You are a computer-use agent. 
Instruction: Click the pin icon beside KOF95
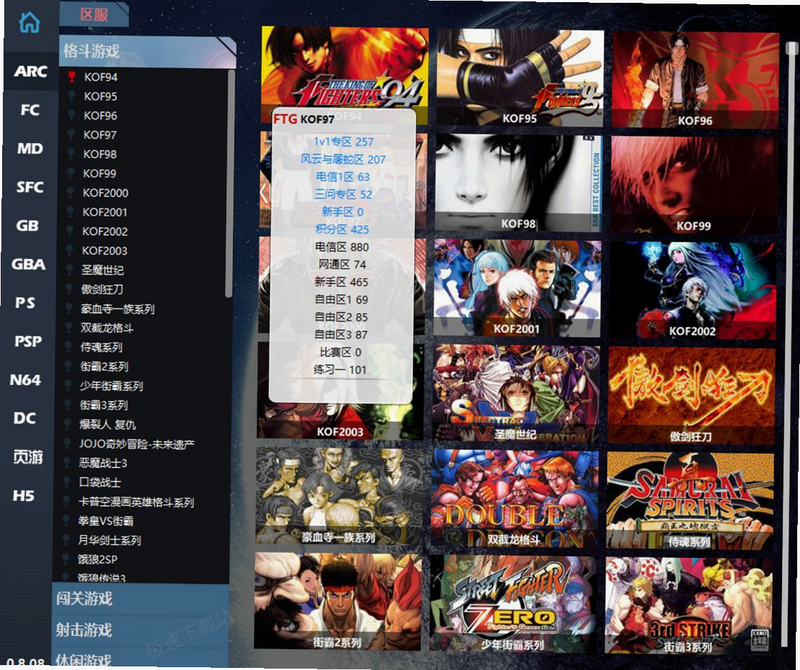tap(72, 96)
